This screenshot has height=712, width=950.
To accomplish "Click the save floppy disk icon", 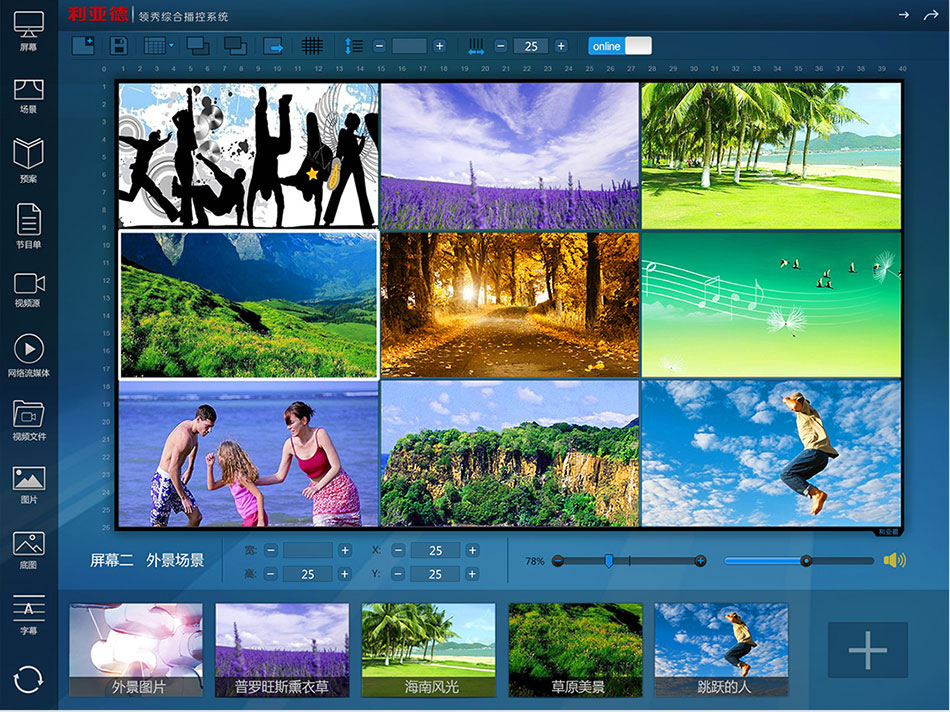I will [x=119, y=46].
